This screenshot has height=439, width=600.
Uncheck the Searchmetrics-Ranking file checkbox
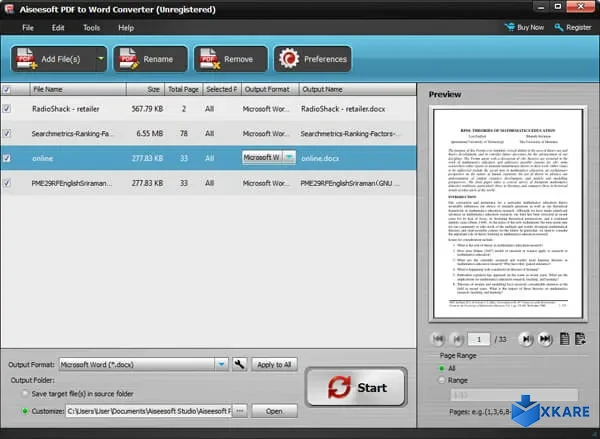[x=7, y=134]
